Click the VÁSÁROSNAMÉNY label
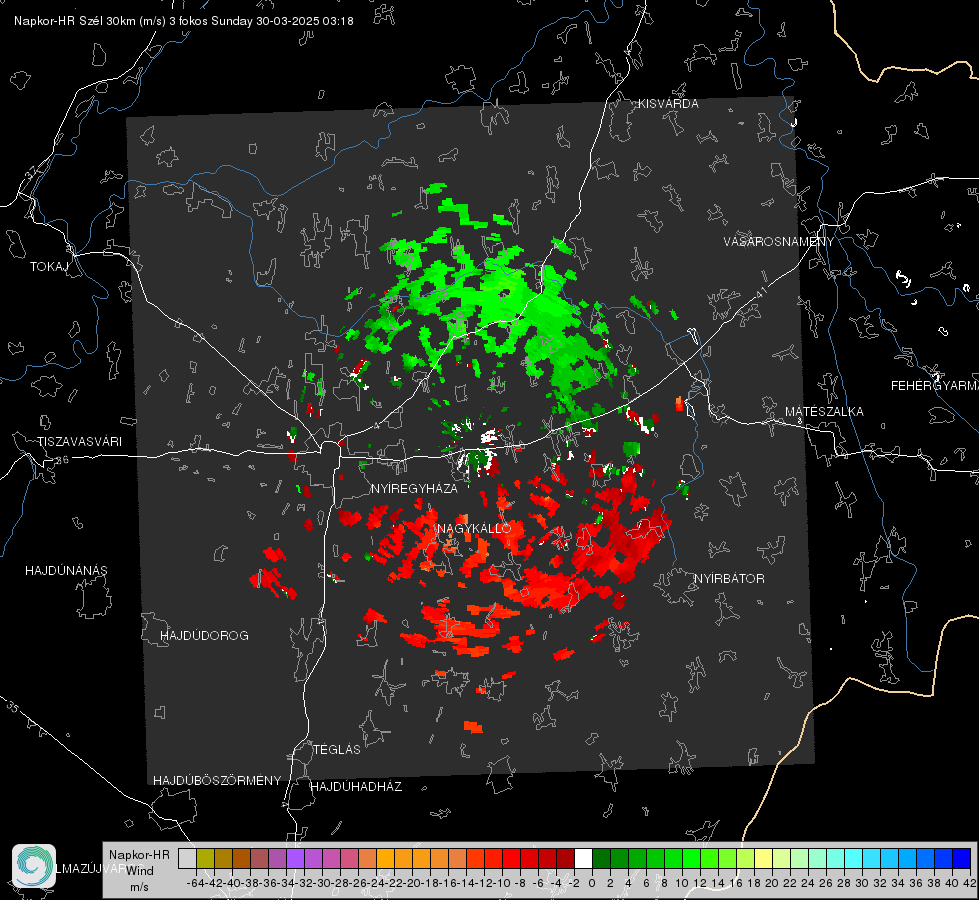This screenshot has width=979, height=900. pyautogui.click(x=779, y=242)
